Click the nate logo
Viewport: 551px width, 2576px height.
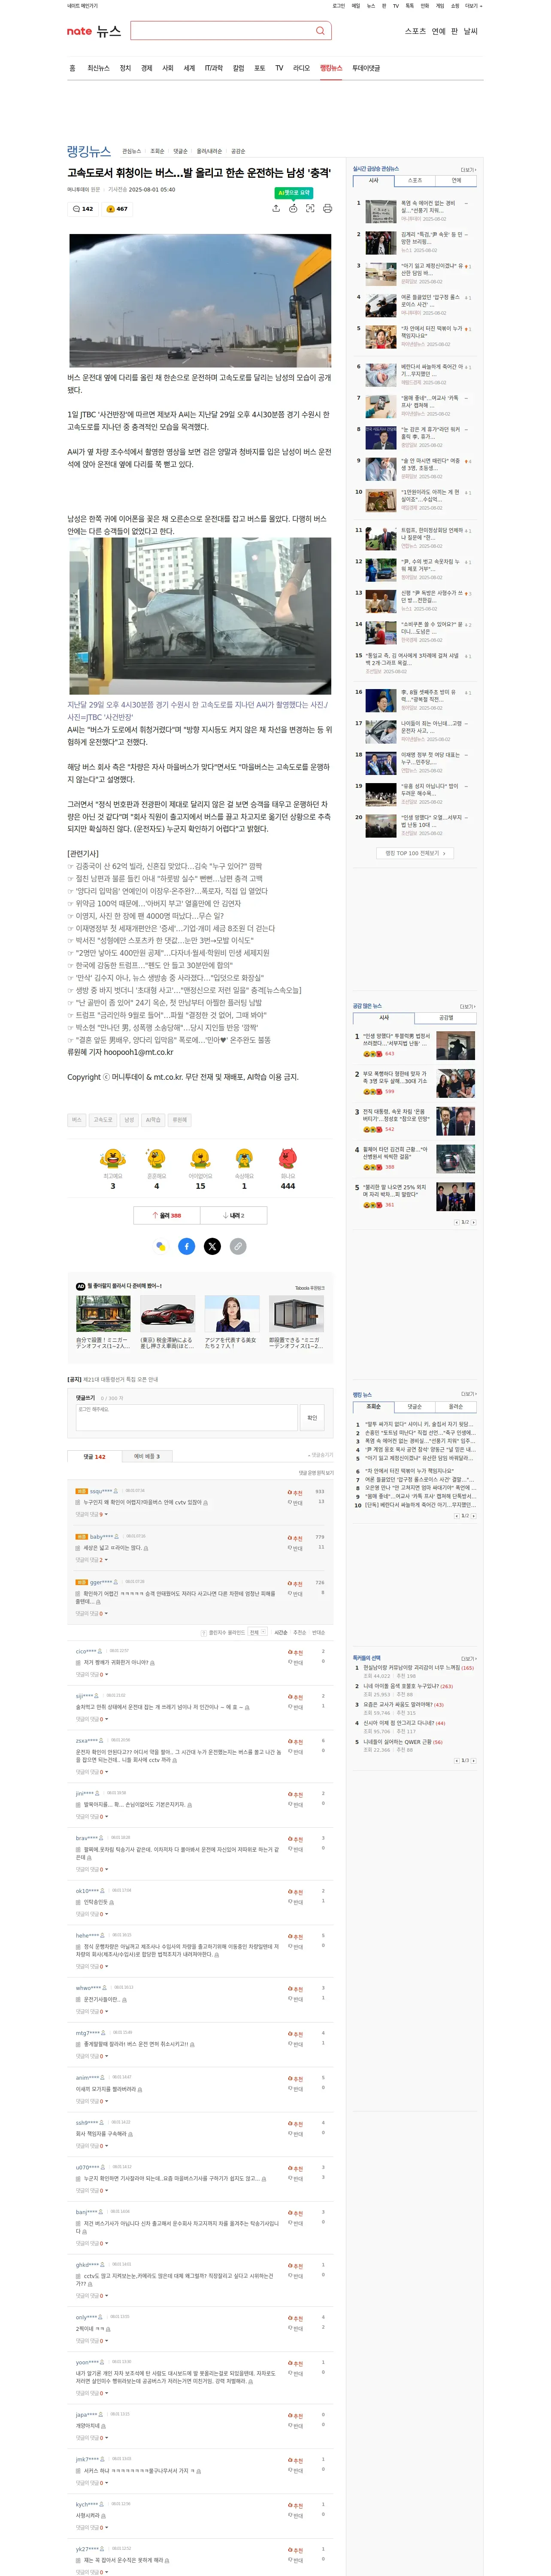[79, 31]
